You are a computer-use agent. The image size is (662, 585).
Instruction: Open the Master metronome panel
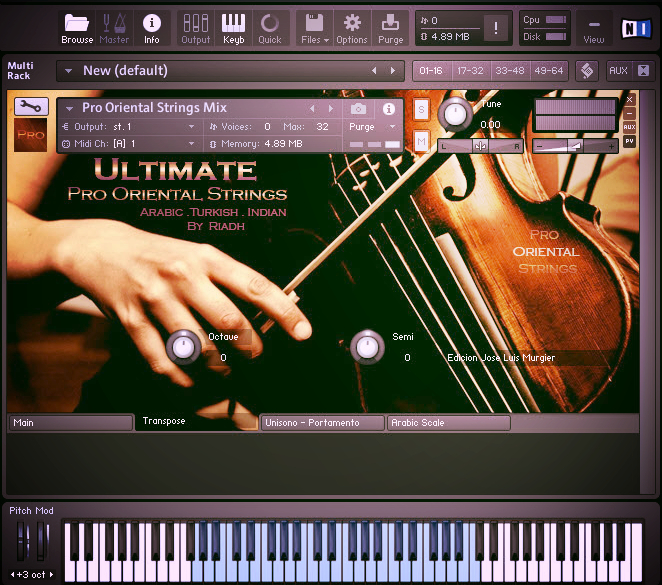(114, 29)
